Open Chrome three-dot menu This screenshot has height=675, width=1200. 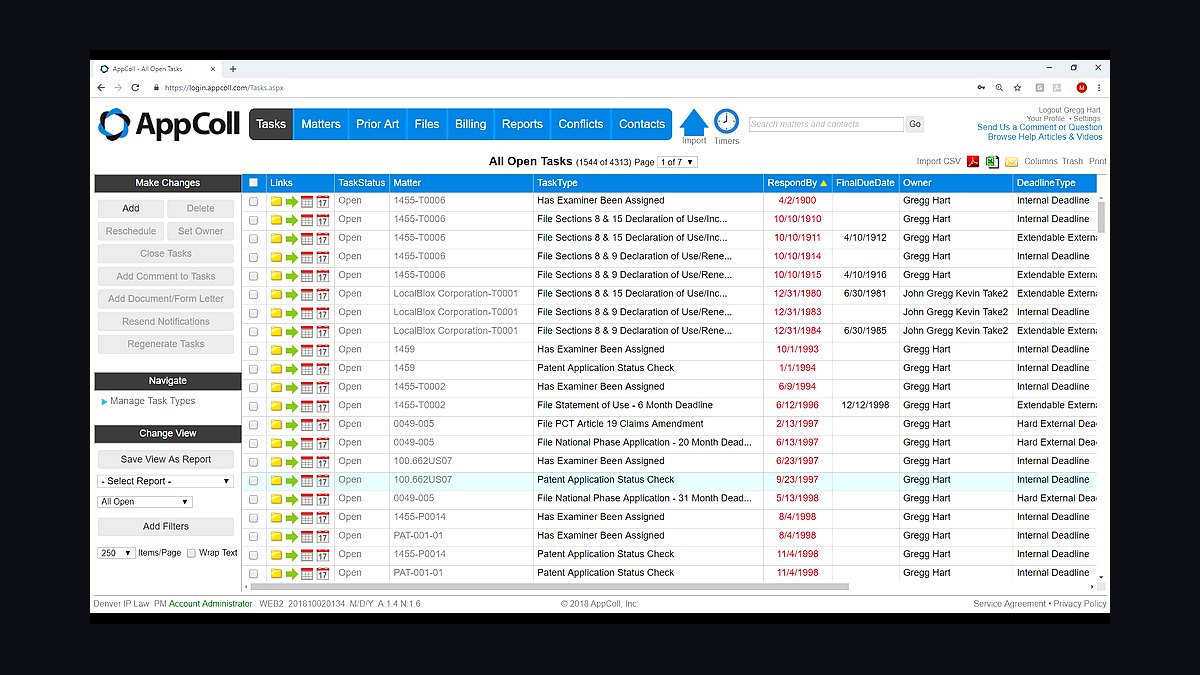point(1099,88)
